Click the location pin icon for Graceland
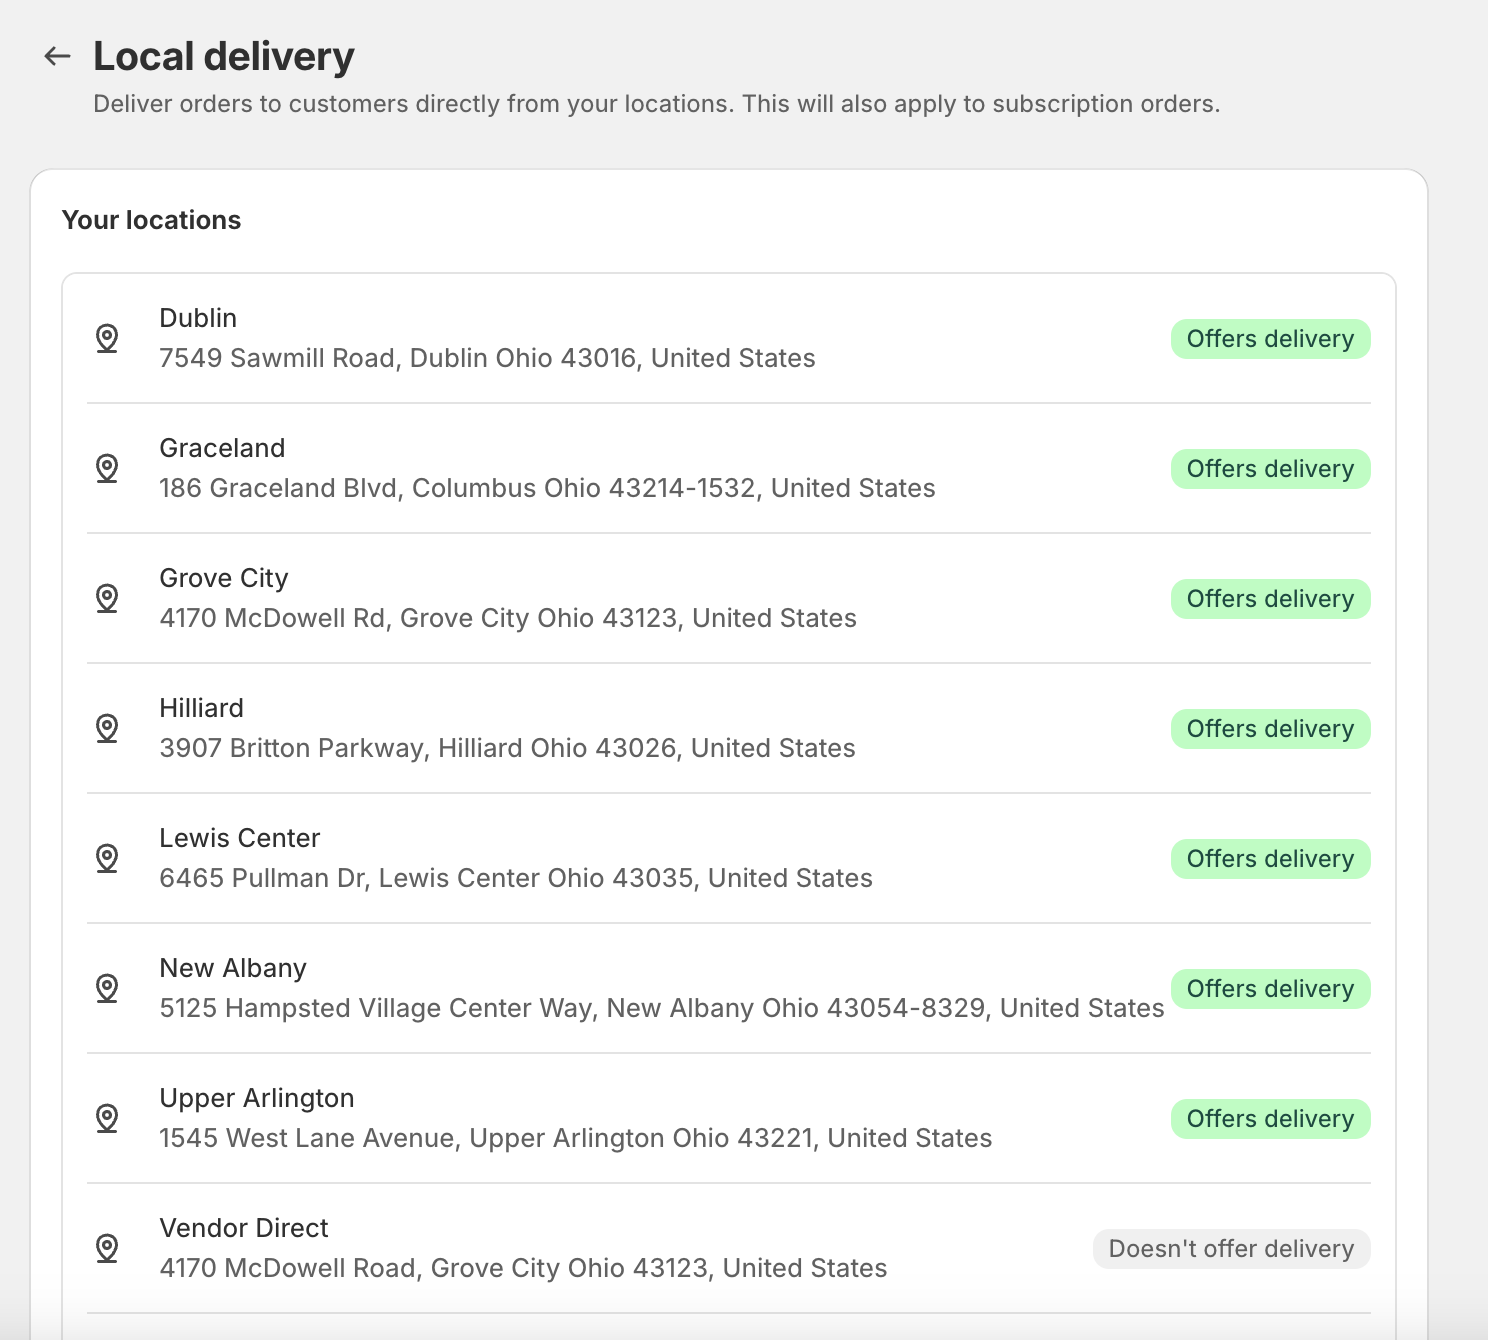Viewport: 1488px width, 1340px height. point(107,468)
